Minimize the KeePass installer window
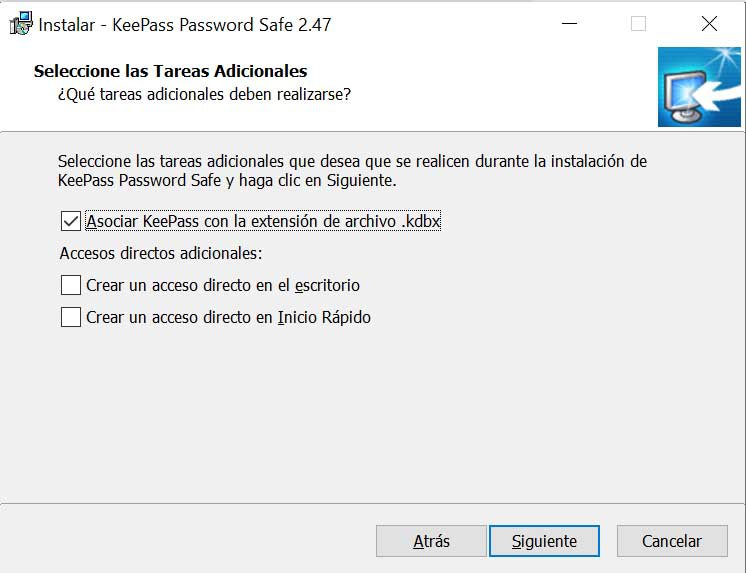Screen dimensions: 746x573 tap(568, 24)
